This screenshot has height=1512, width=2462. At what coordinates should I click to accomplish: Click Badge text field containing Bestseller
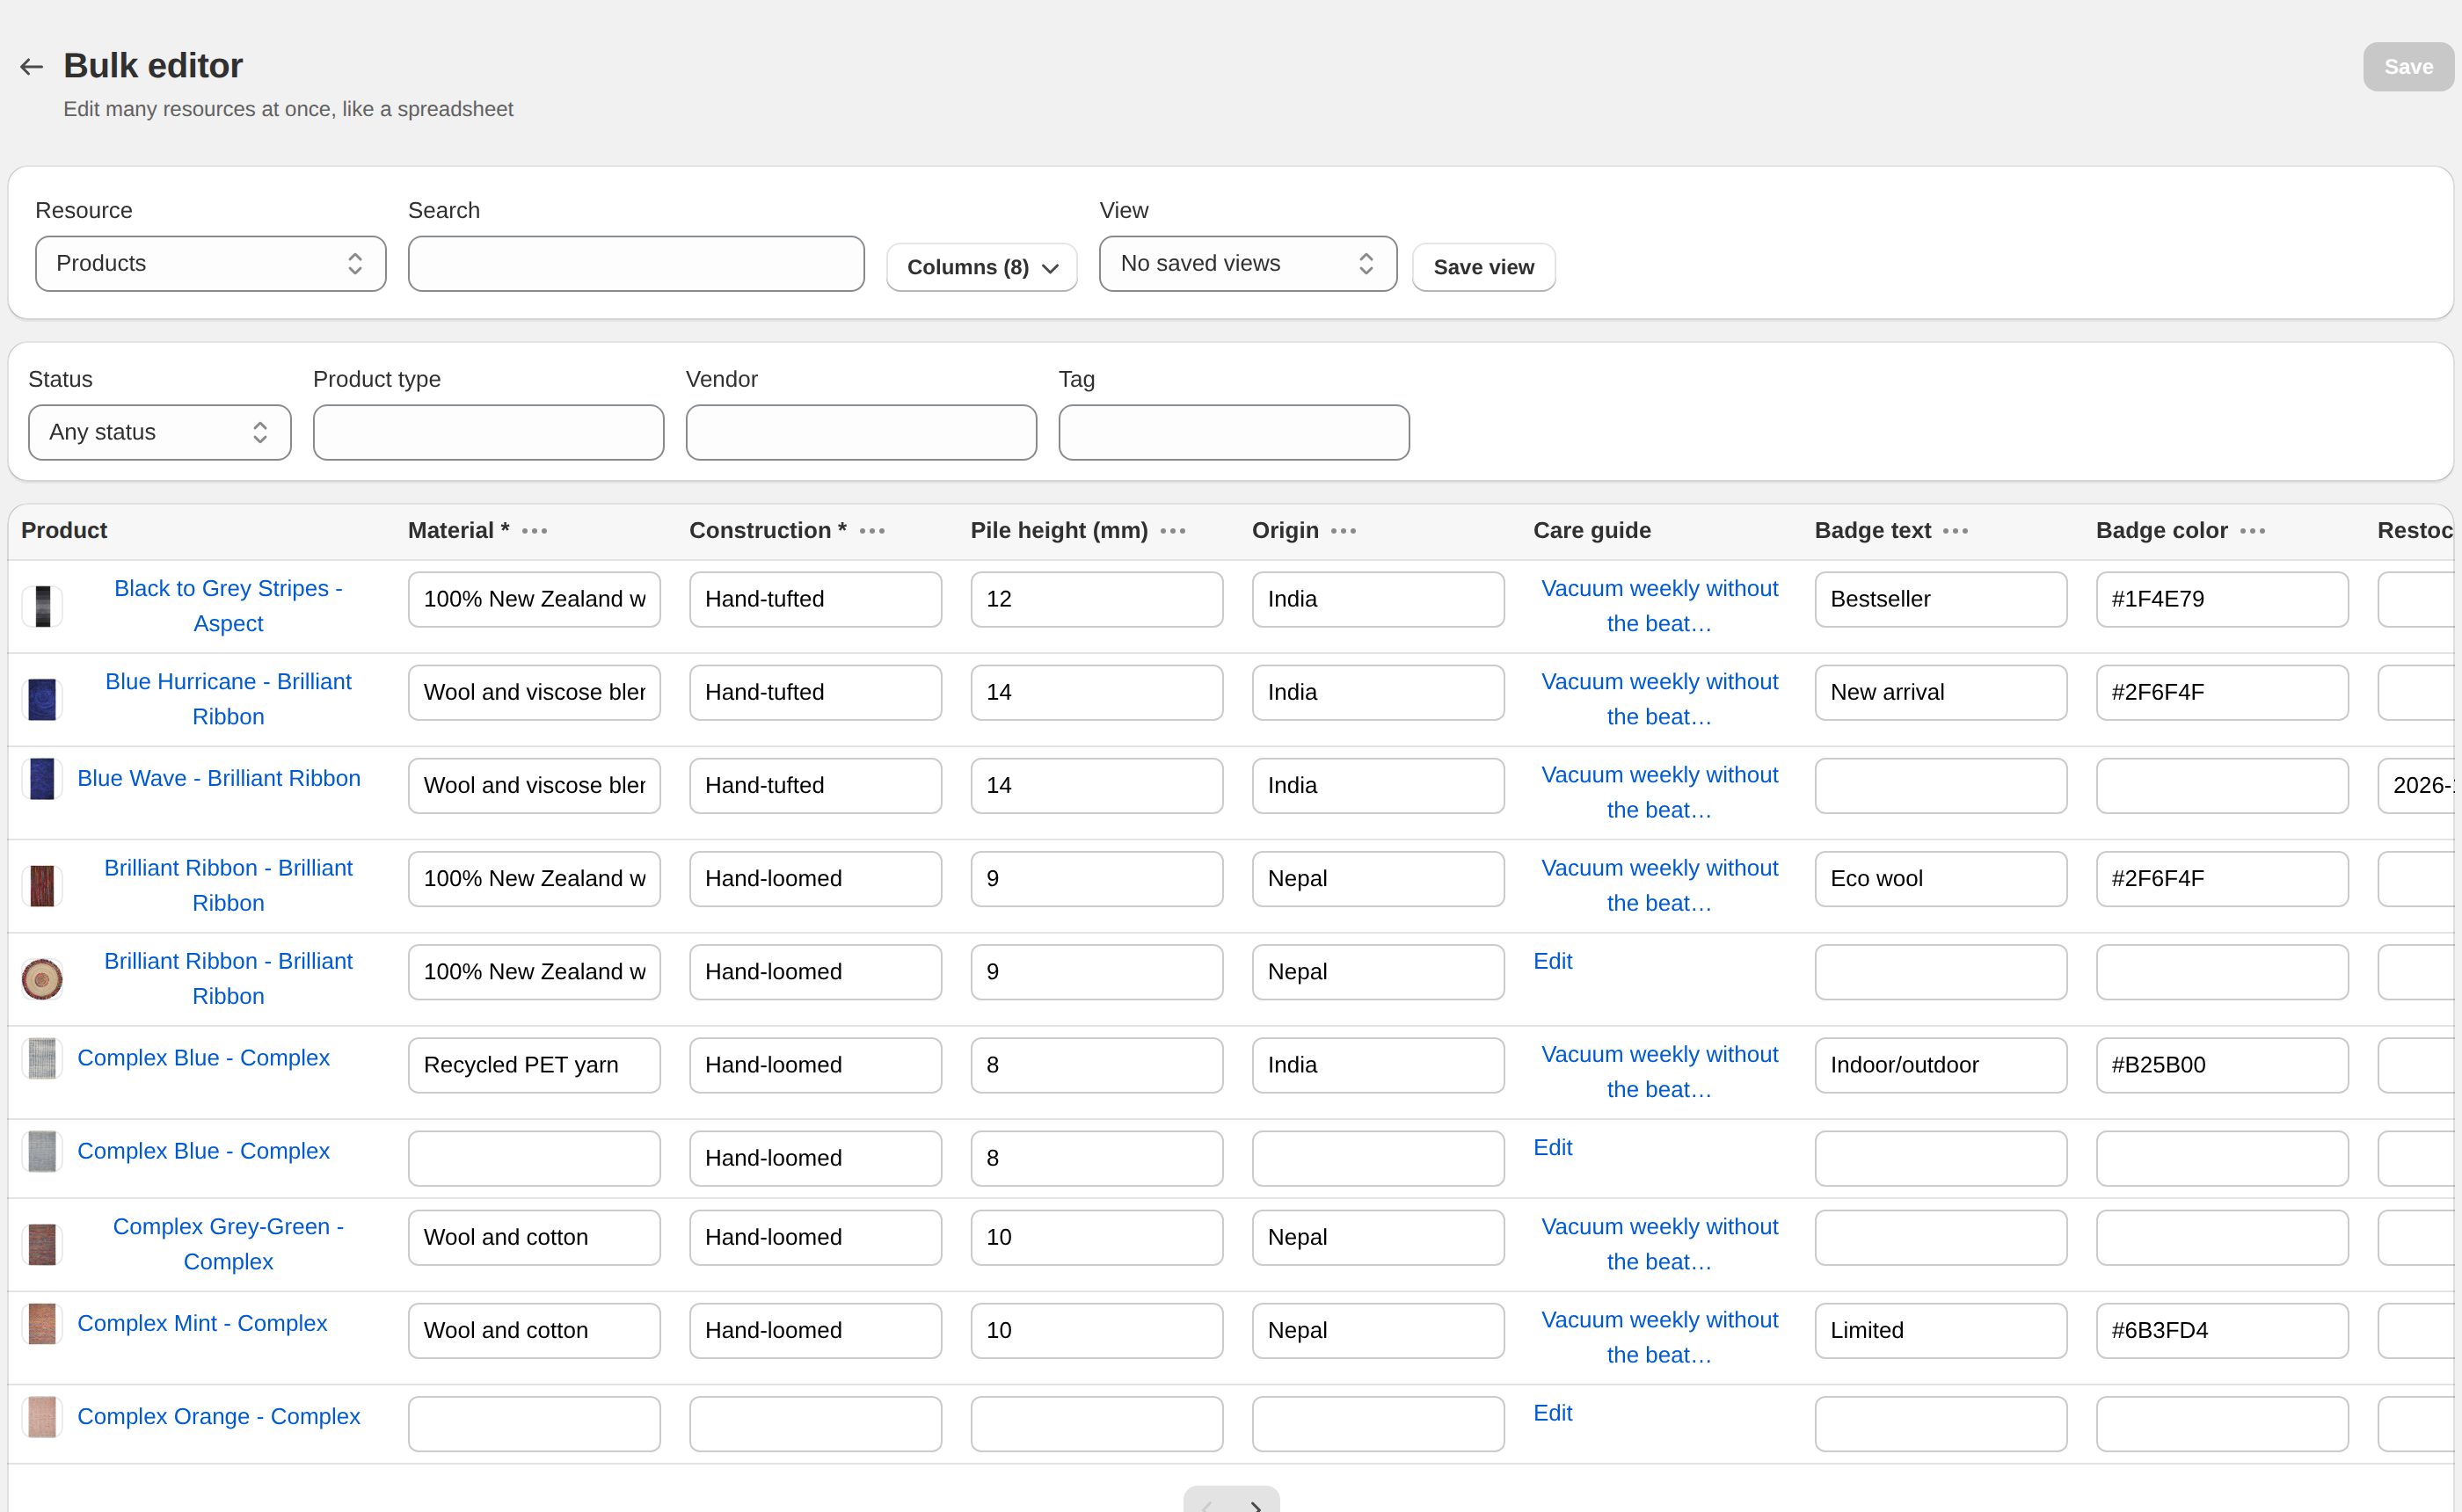pyautogui.click(x=1941, y=599)
